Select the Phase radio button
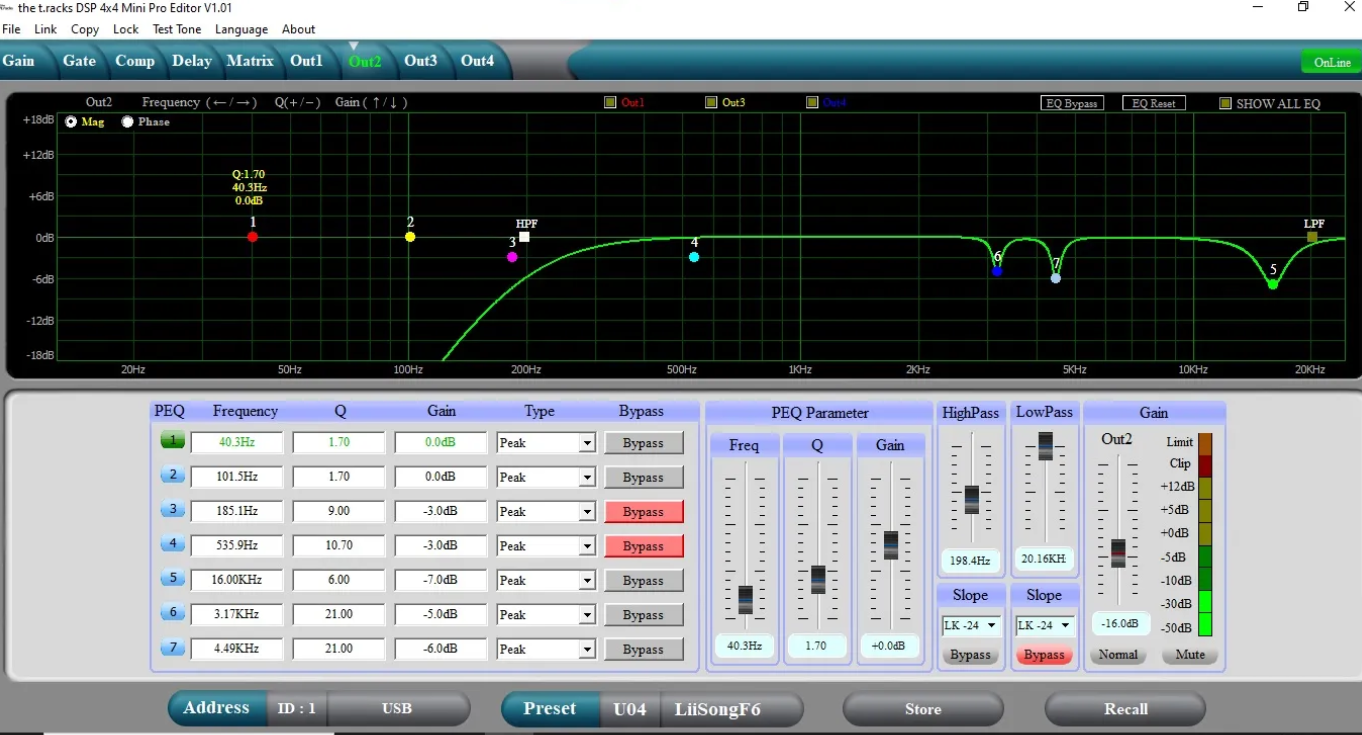 click(x=127, y=122)
